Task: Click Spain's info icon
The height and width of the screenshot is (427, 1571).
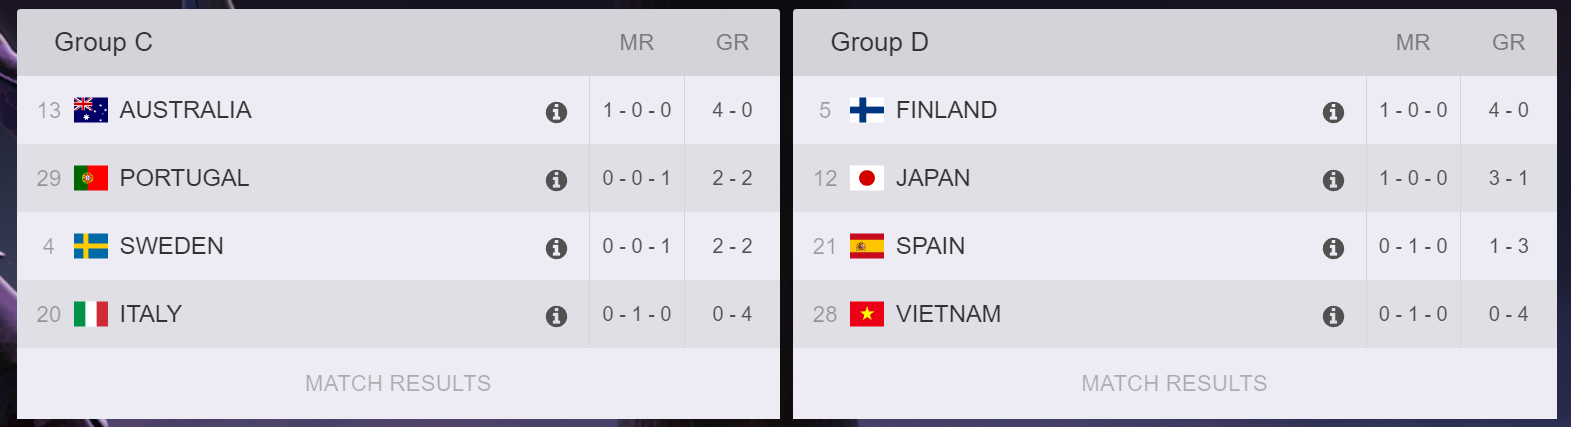Action: point(1333,248)
